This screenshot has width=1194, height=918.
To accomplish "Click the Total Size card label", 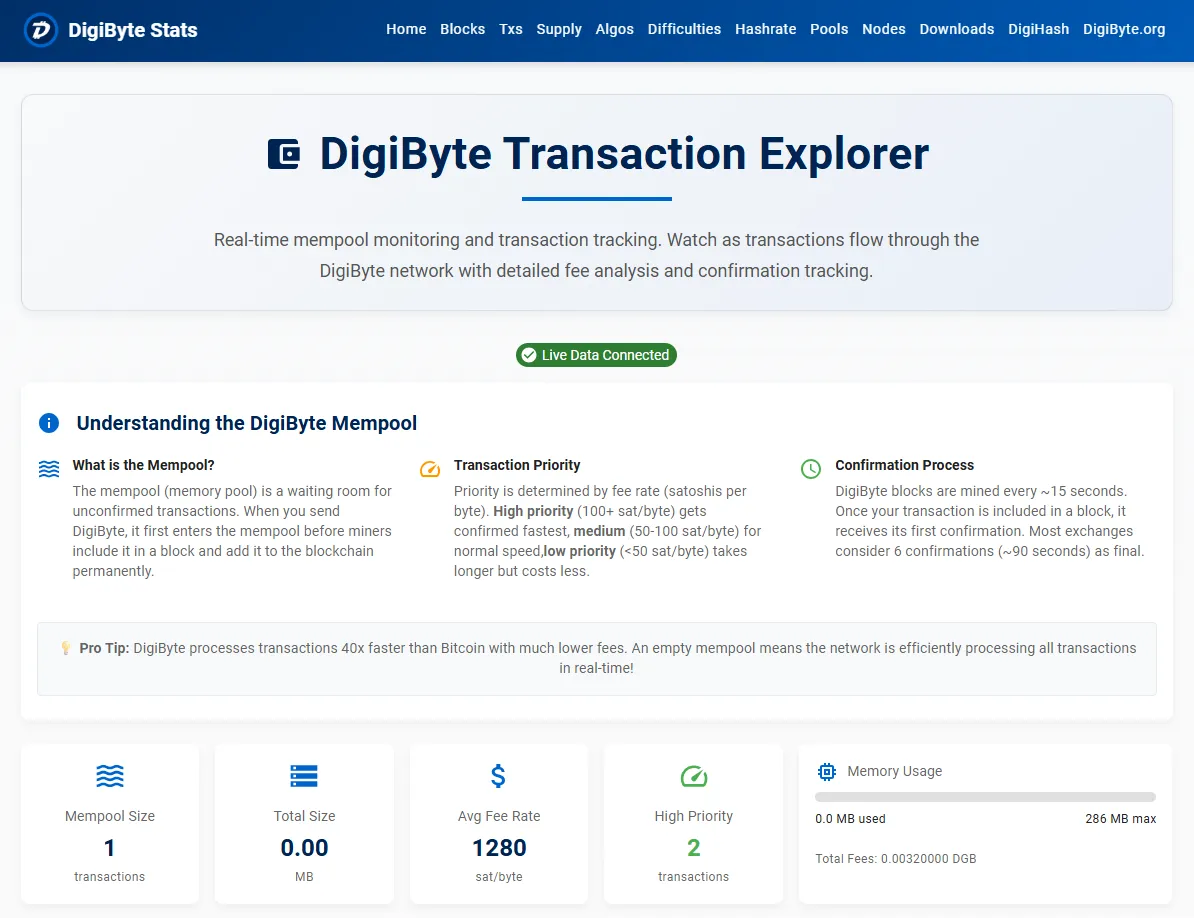I will coord(304,816).
